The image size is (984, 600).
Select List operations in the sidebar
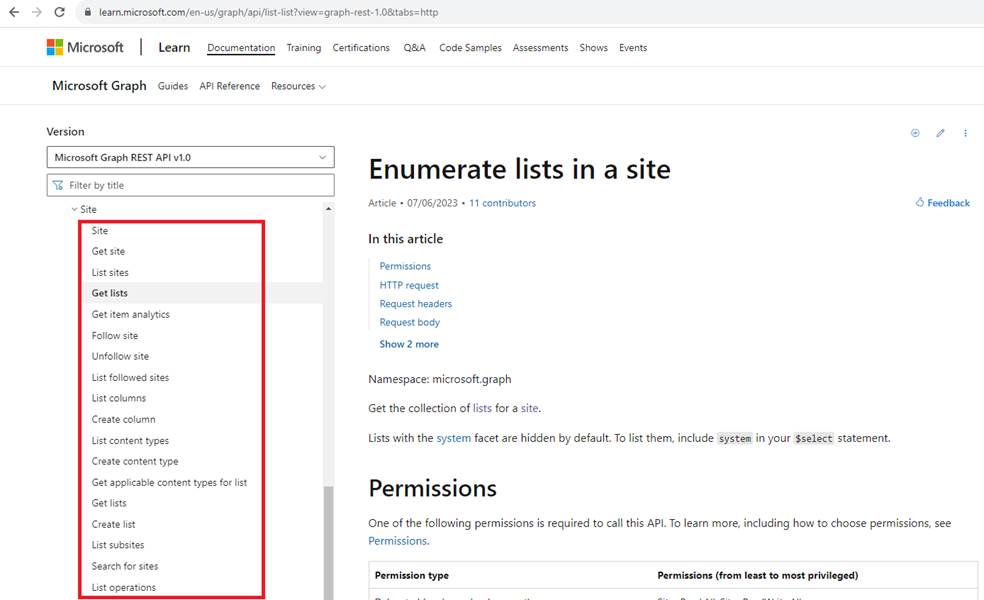tap(124, 587)
